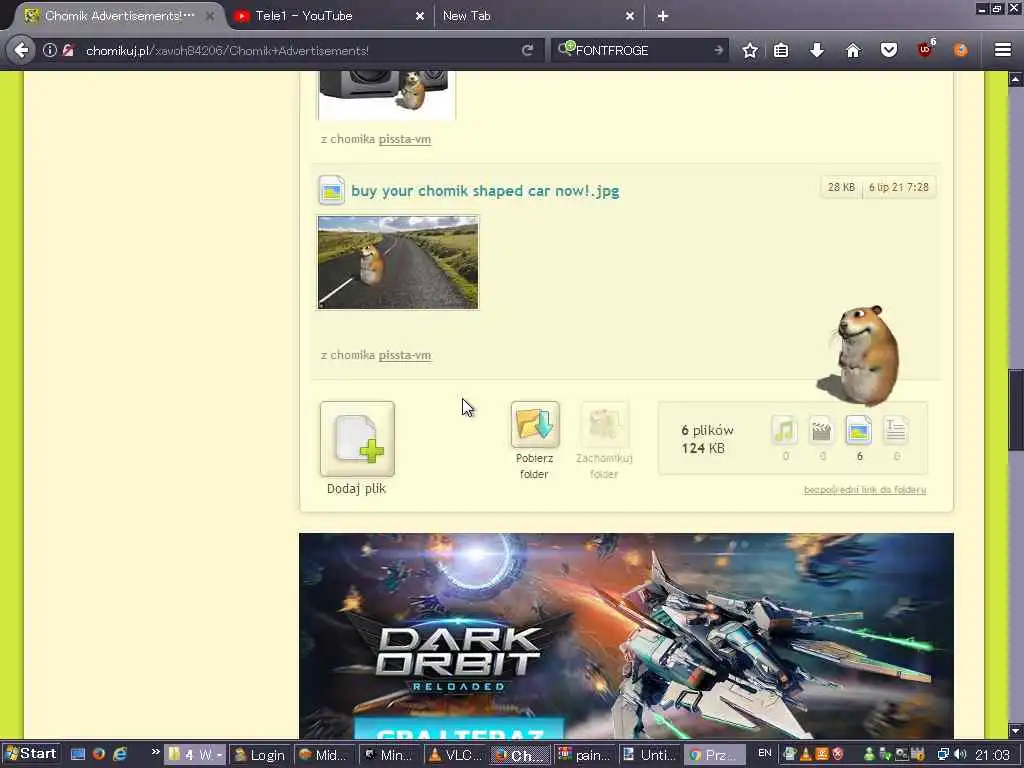Open the VLC taskbar button
Viewport: 1024px width, 768px height.
click(x=455, y=755)
